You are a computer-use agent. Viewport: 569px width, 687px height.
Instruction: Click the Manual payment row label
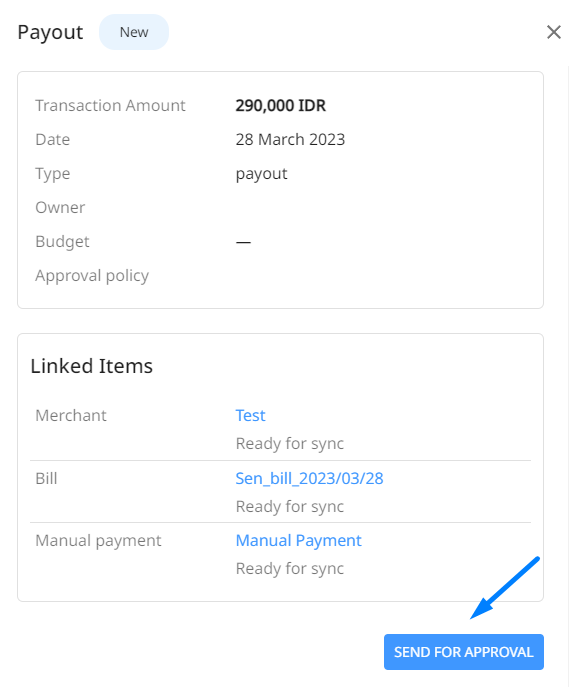click(x=98, y=541)
